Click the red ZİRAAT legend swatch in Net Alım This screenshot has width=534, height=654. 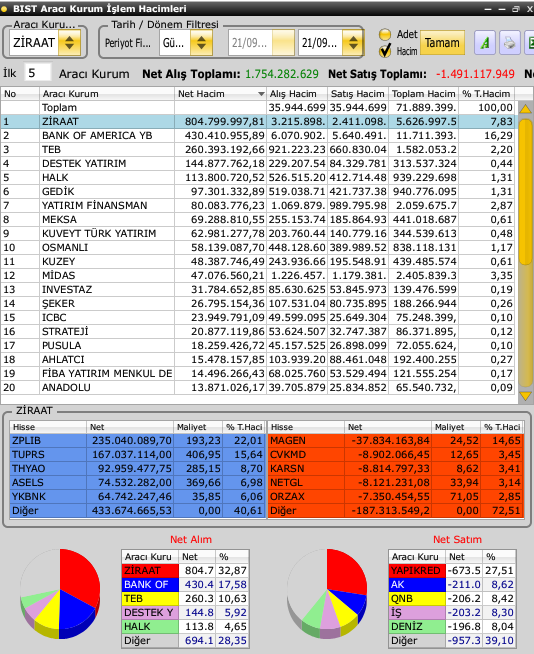pyautogui.click(x=150, y=571)
